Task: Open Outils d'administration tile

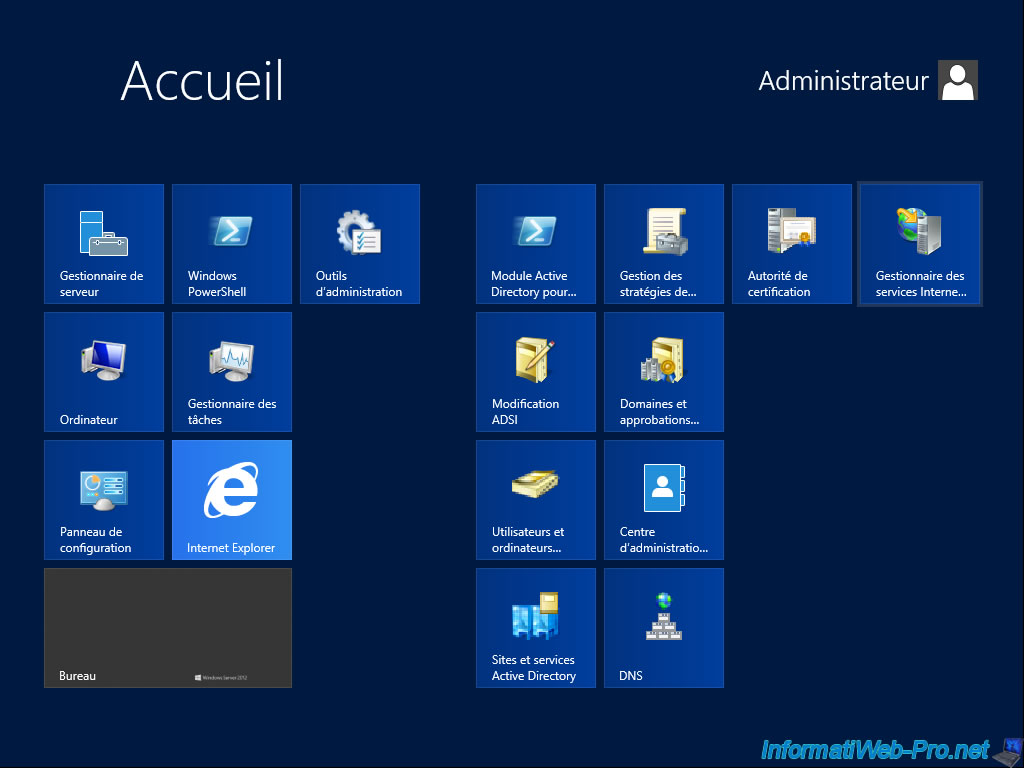Action: [x=360, y=244]
